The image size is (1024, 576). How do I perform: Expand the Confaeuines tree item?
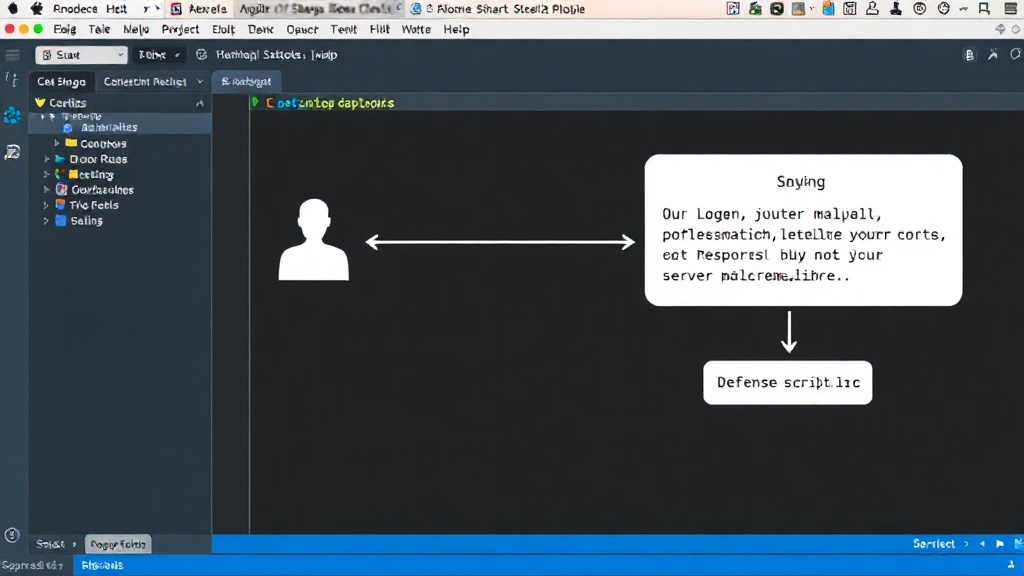[x=46, y=189]
